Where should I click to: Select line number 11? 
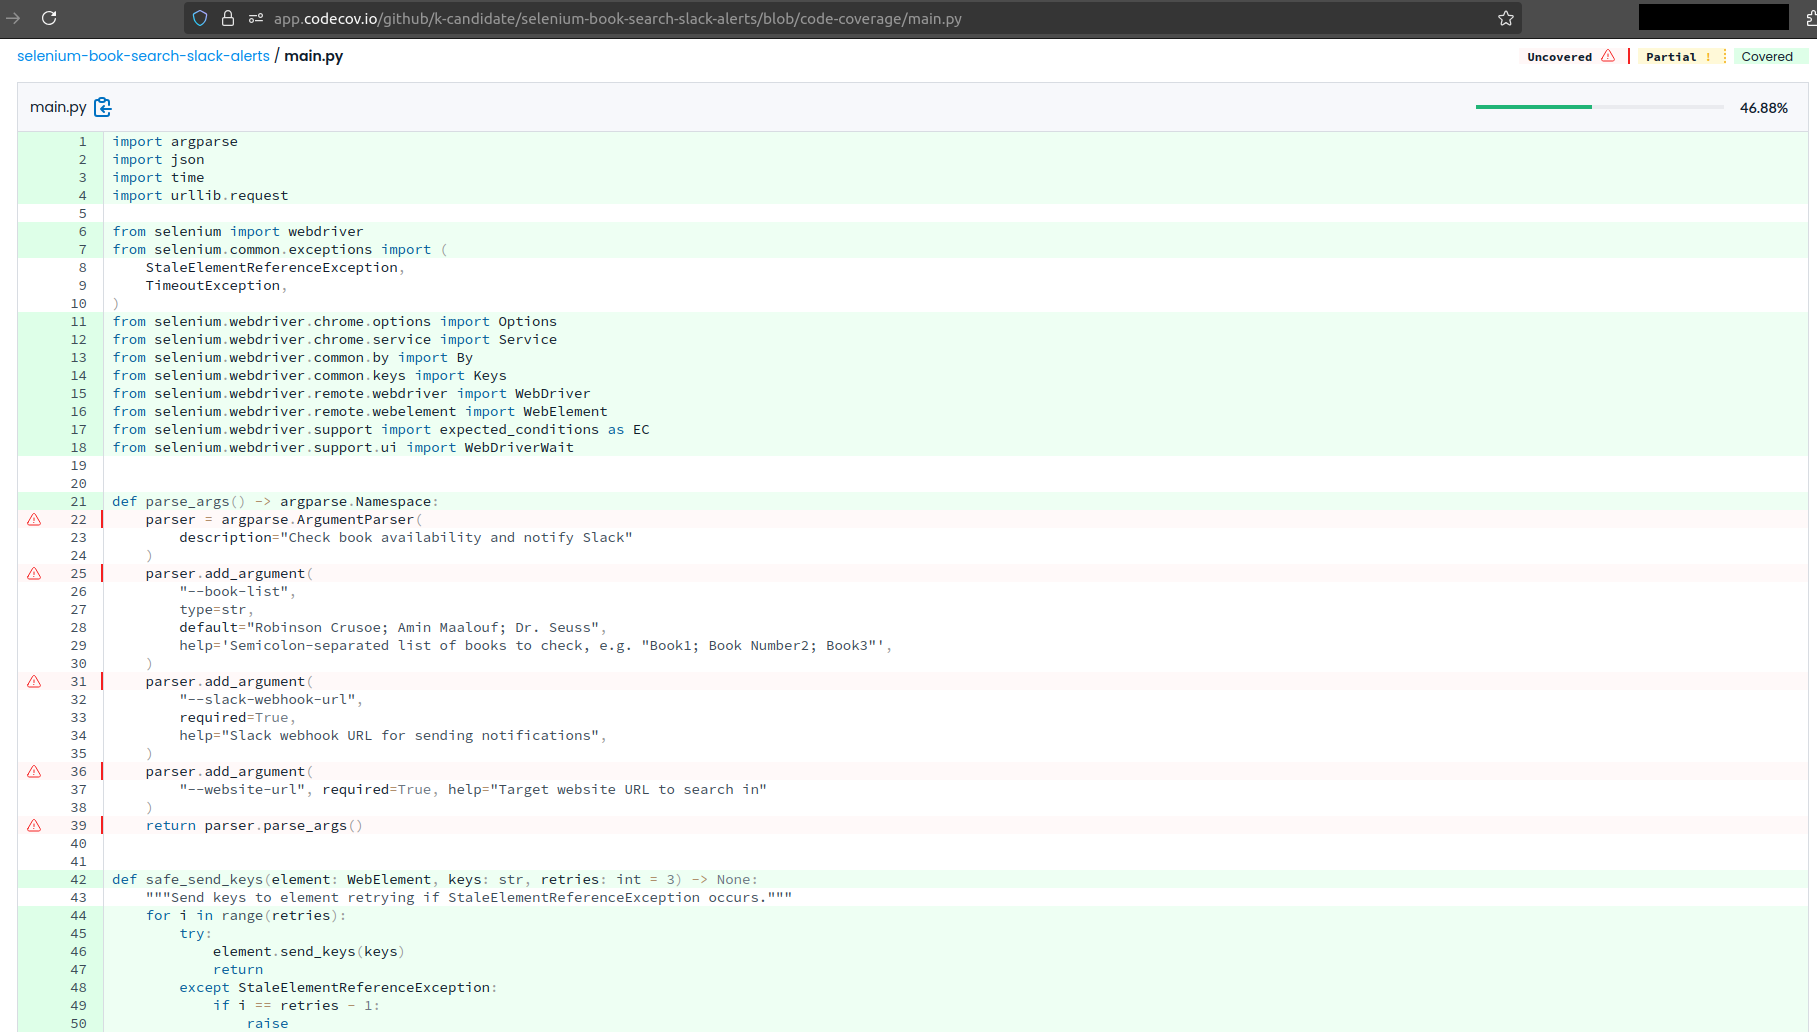click(79, 322)
